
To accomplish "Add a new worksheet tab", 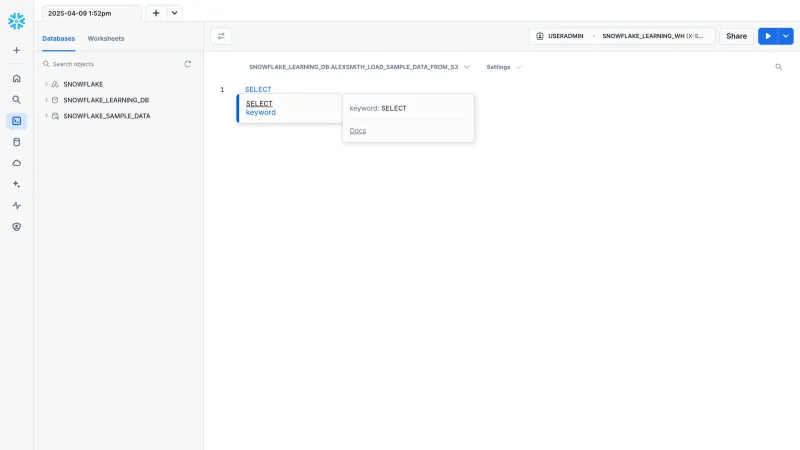I will coord(156,13).
